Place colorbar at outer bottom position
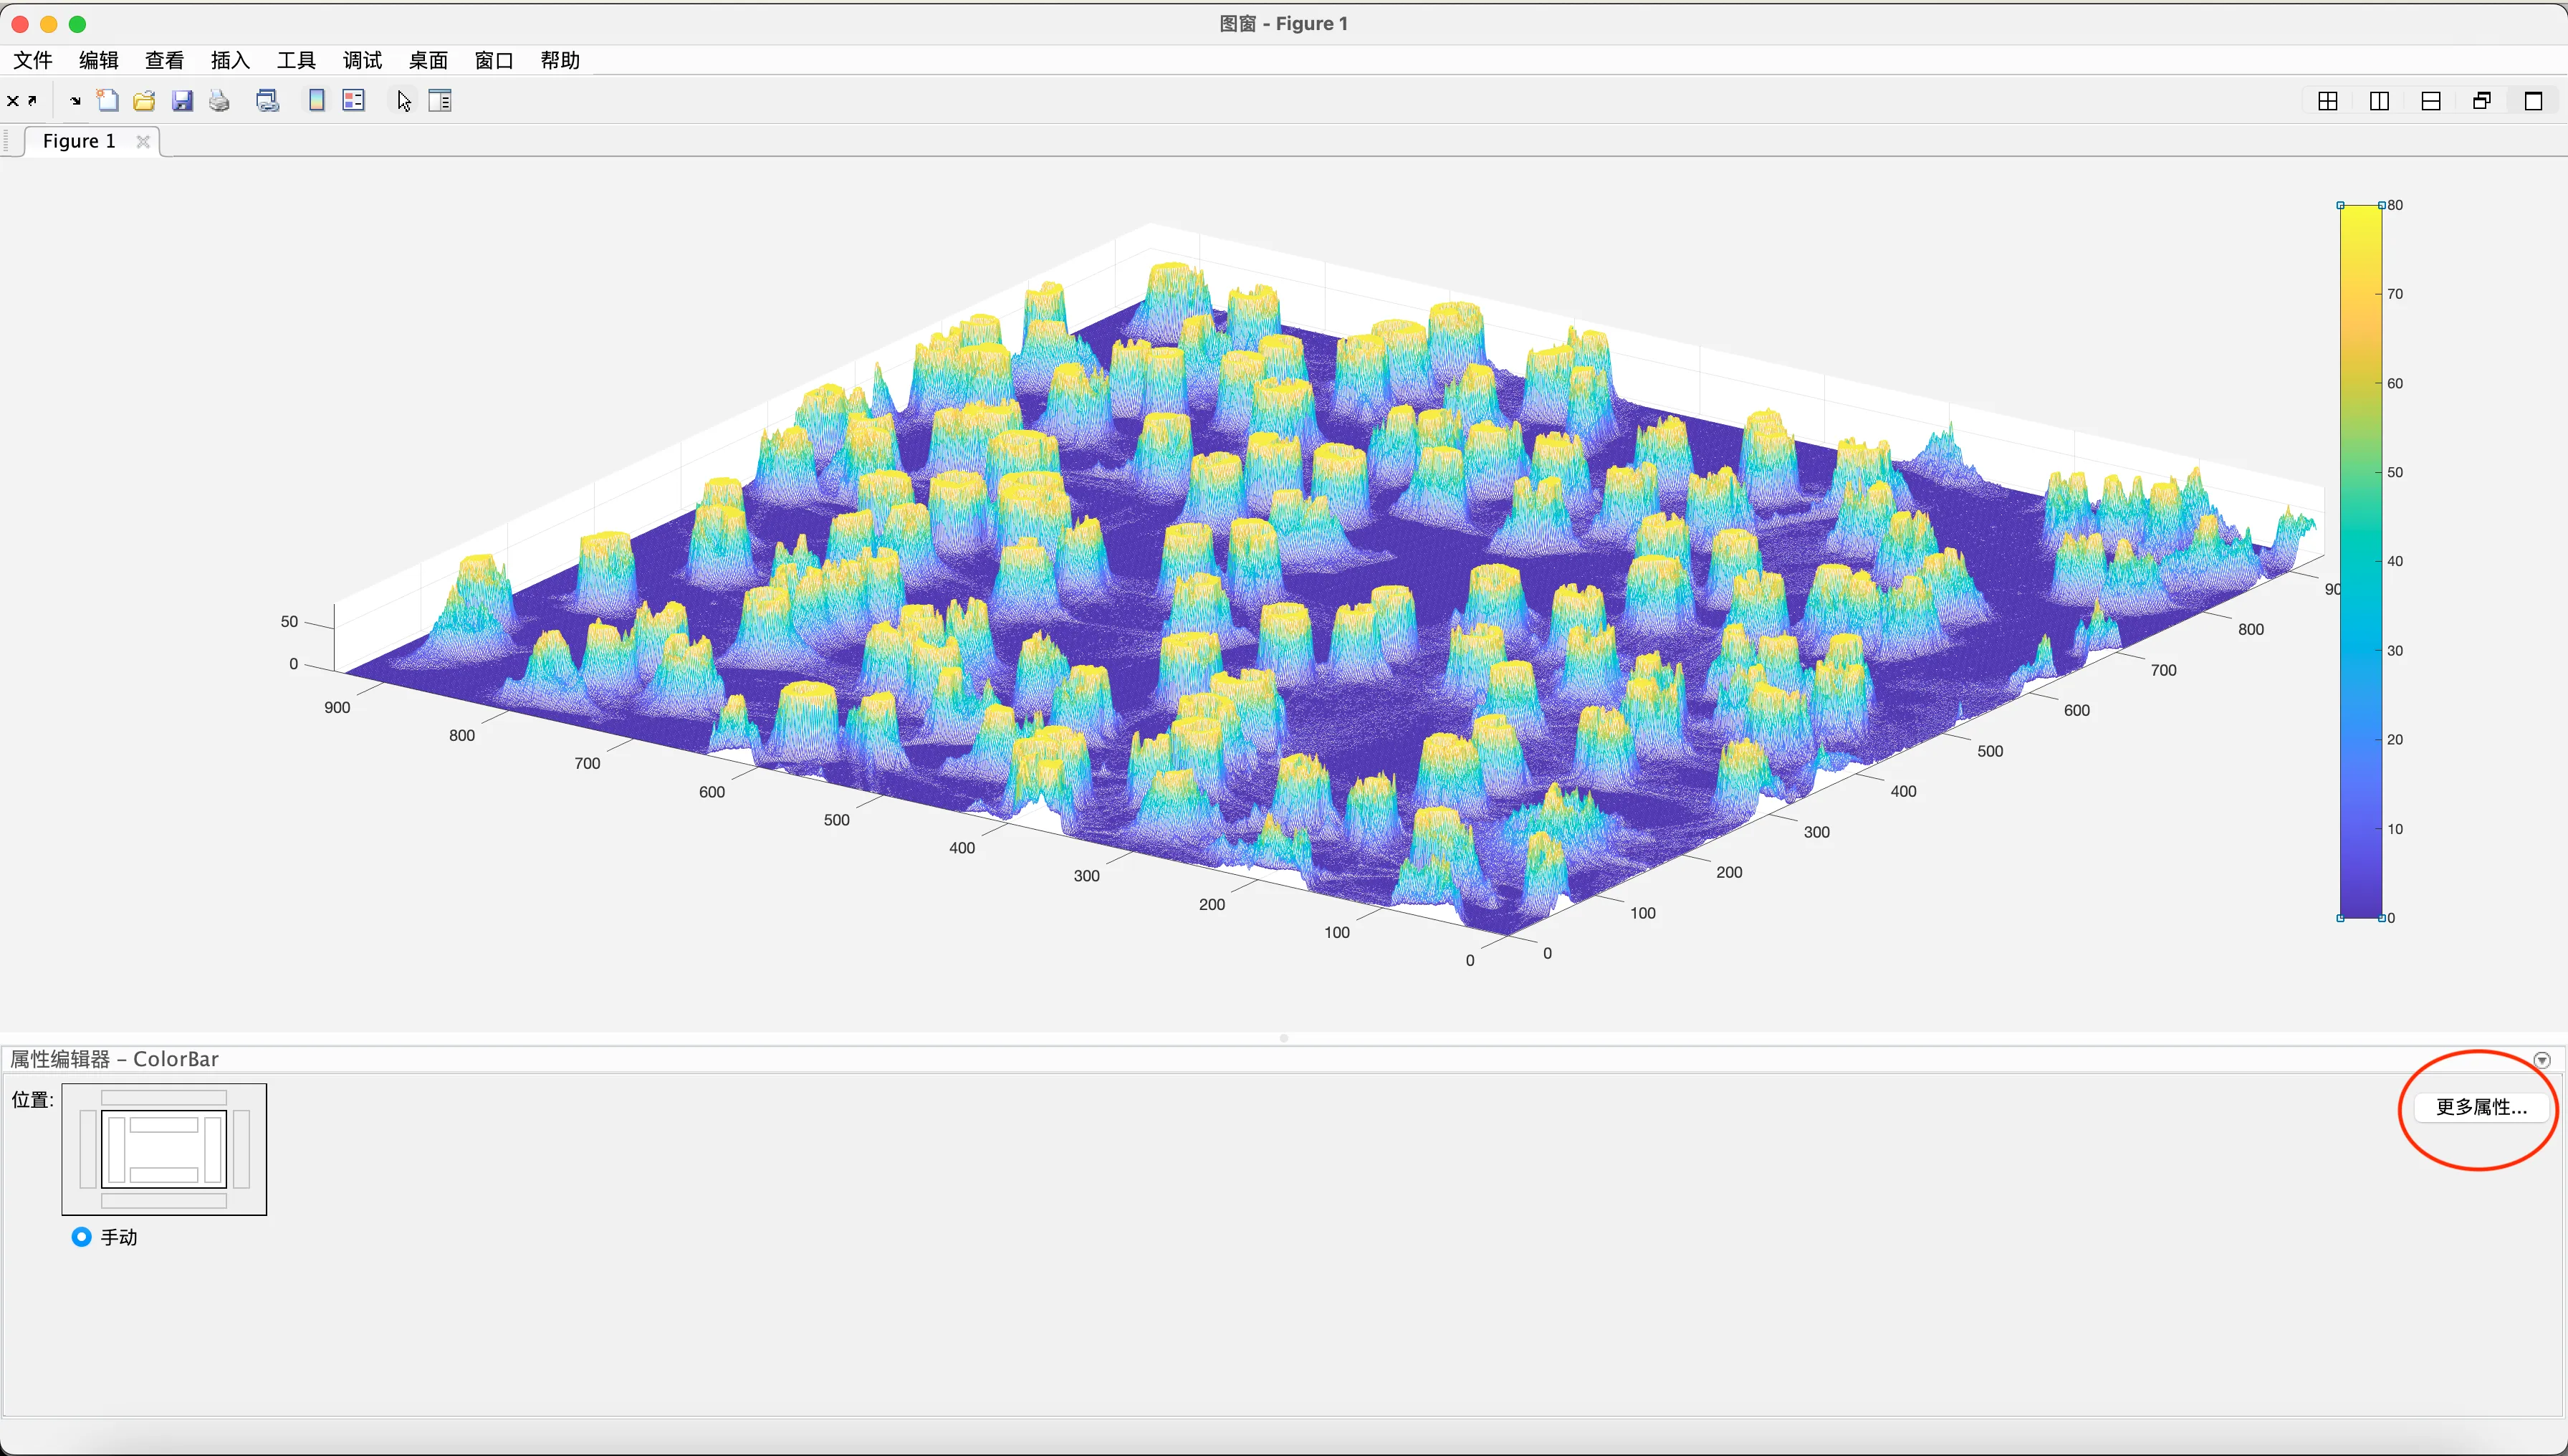This screenshot has width=2568, height=1456. pyautogui.click(x=164, y=1200)
